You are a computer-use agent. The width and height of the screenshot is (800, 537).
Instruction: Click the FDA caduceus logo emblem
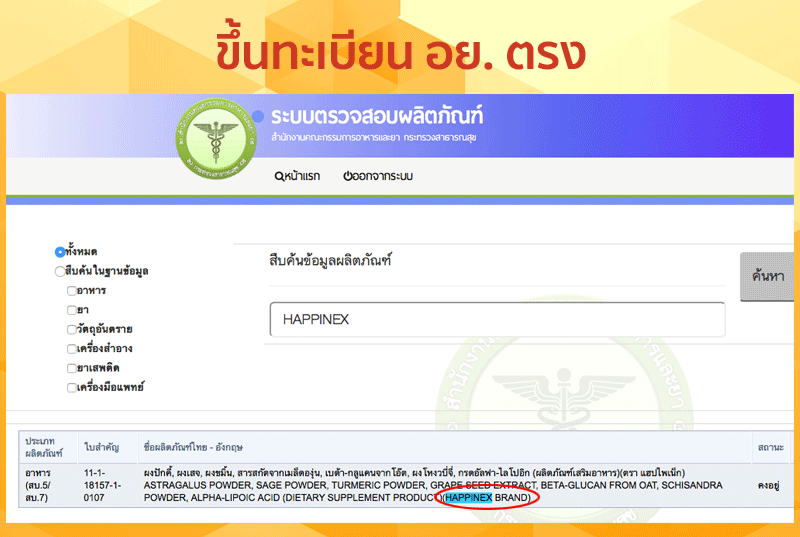coord(215,138)
